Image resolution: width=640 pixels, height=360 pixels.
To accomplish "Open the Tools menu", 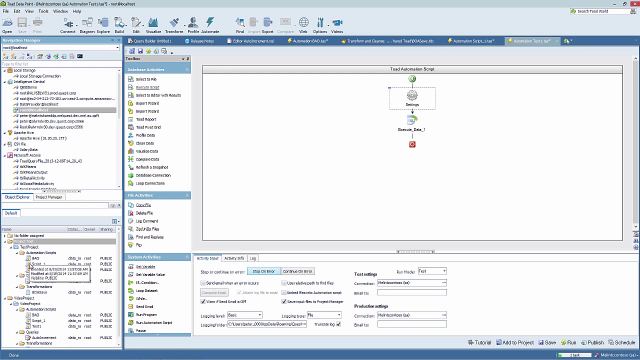I will (43, 11).
